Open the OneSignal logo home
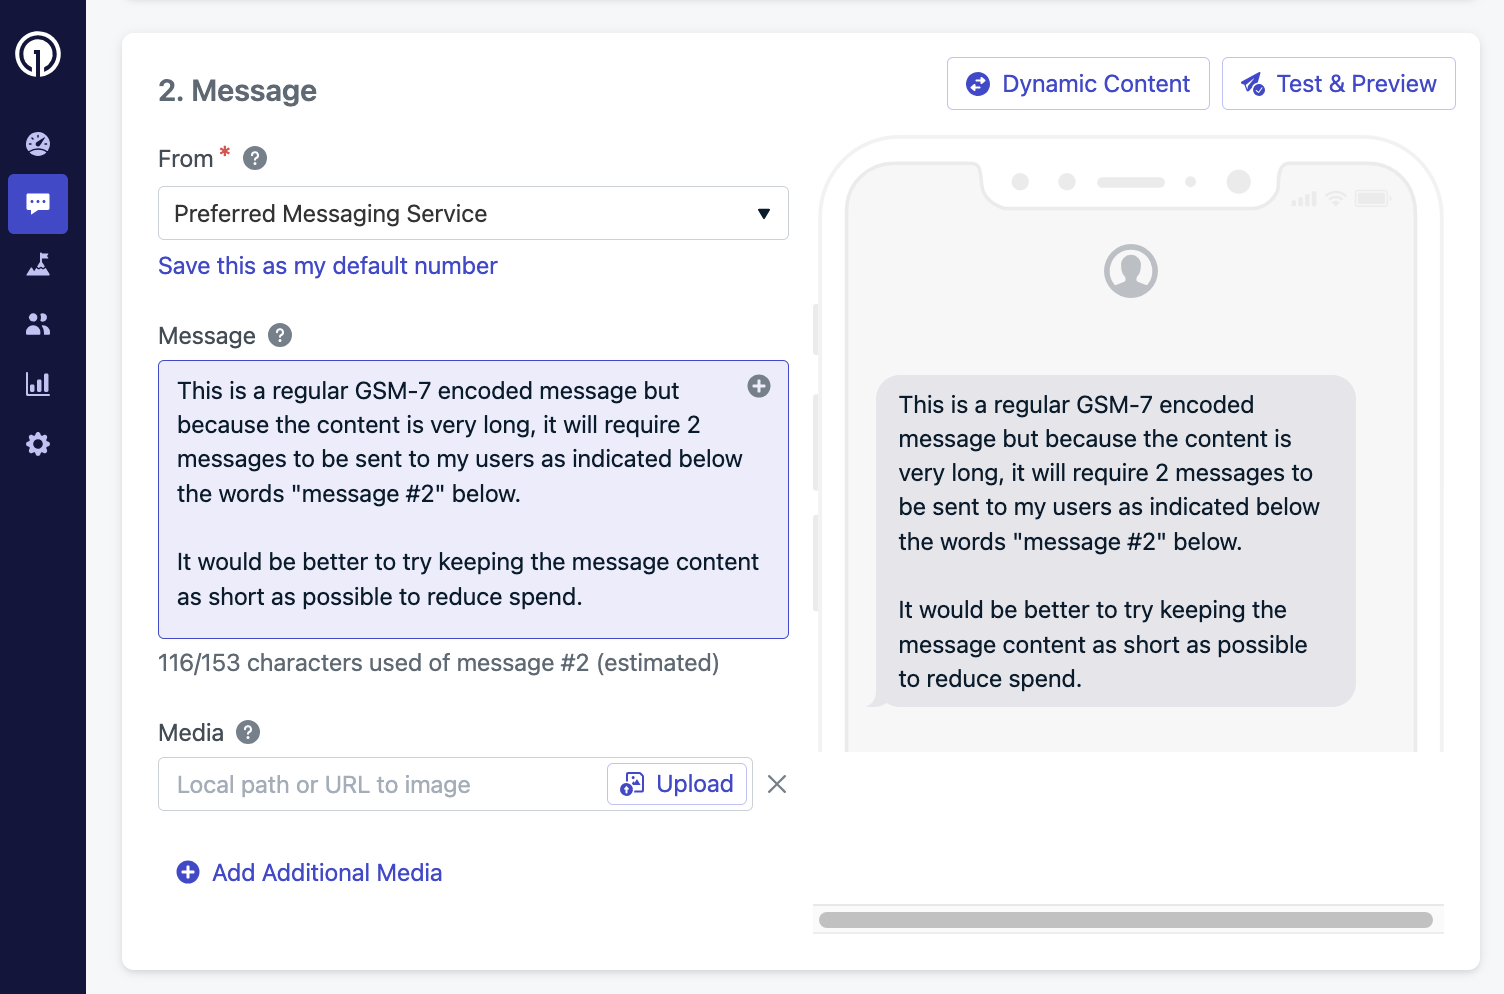The height and width of the screenshot is (994, 1504). tap(38, 54)
